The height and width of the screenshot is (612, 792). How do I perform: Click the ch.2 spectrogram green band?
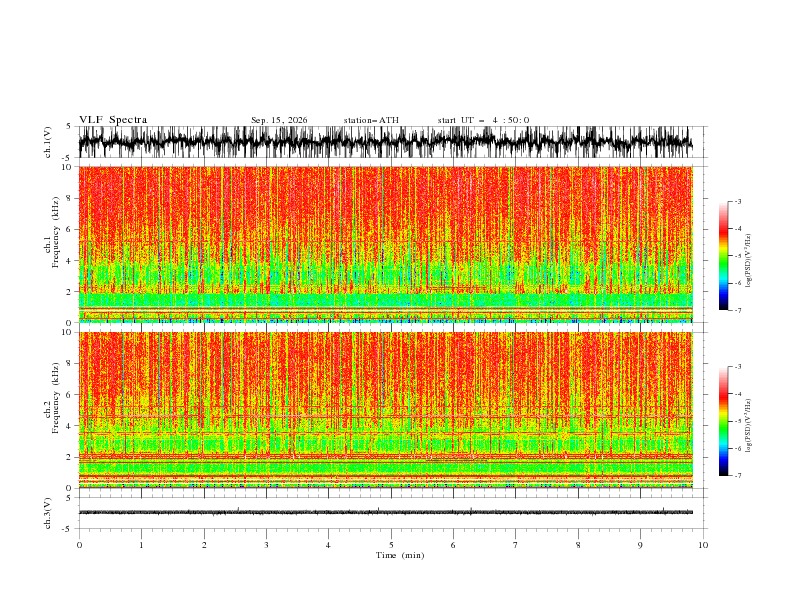pyautogui.click(x=385, y=468)
